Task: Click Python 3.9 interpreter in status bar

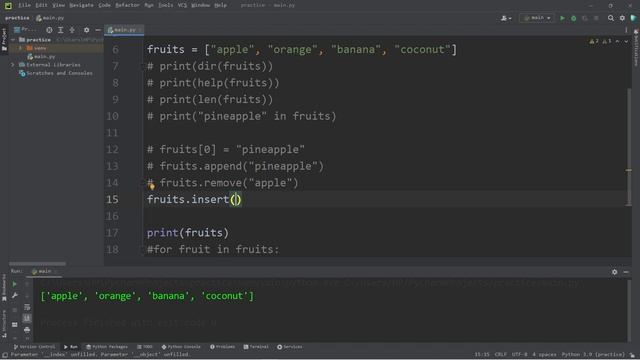Action: point(593,355)
